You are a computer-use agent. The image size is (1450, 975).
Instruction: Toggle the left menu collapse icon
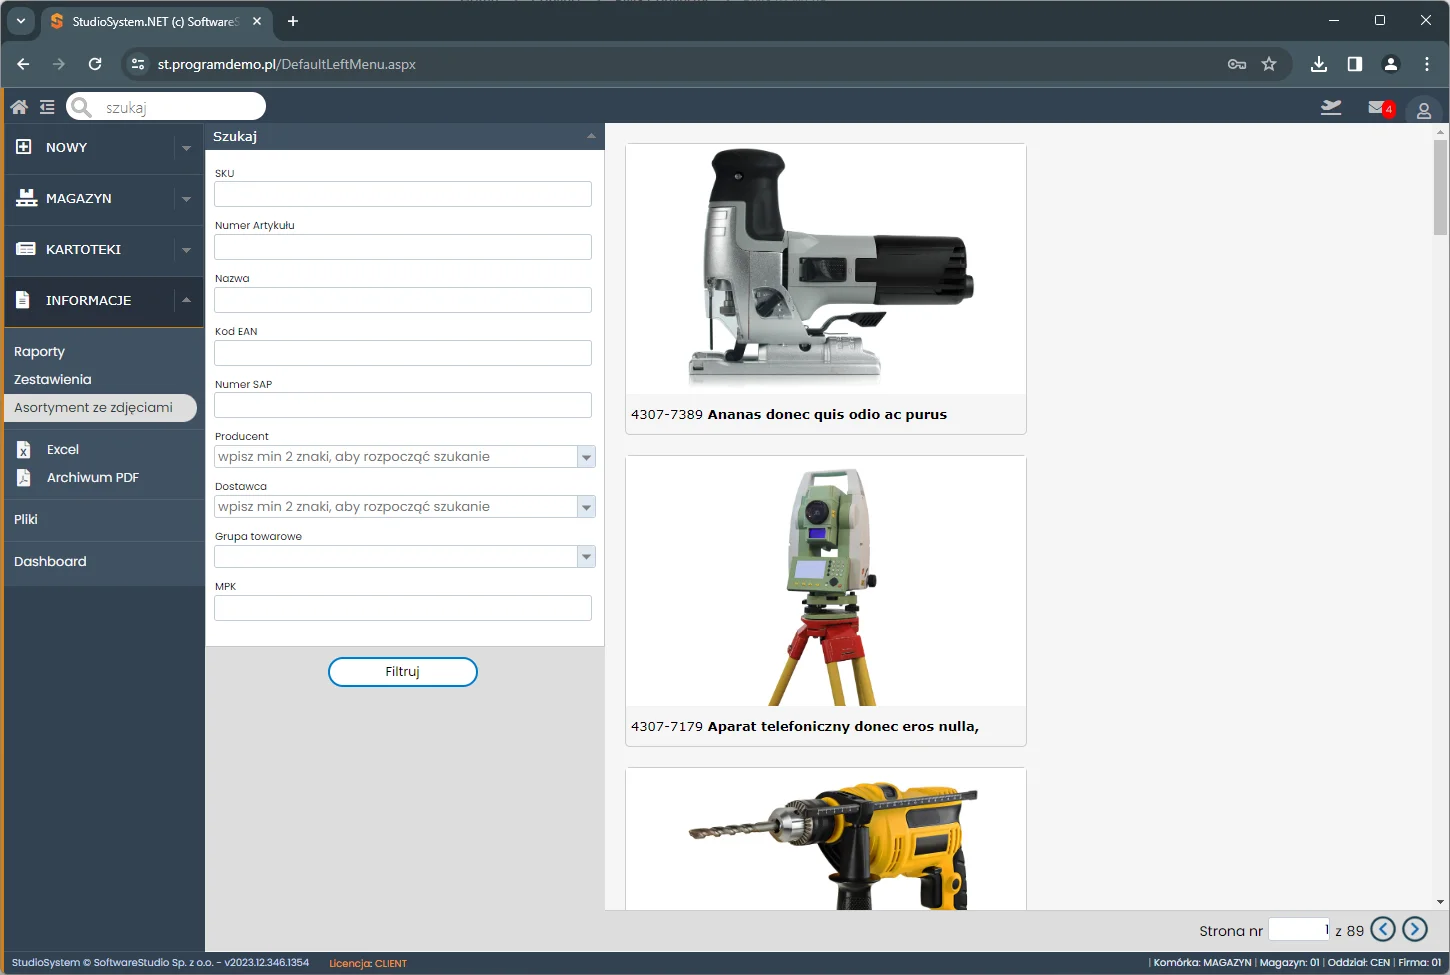click(47, 107)
